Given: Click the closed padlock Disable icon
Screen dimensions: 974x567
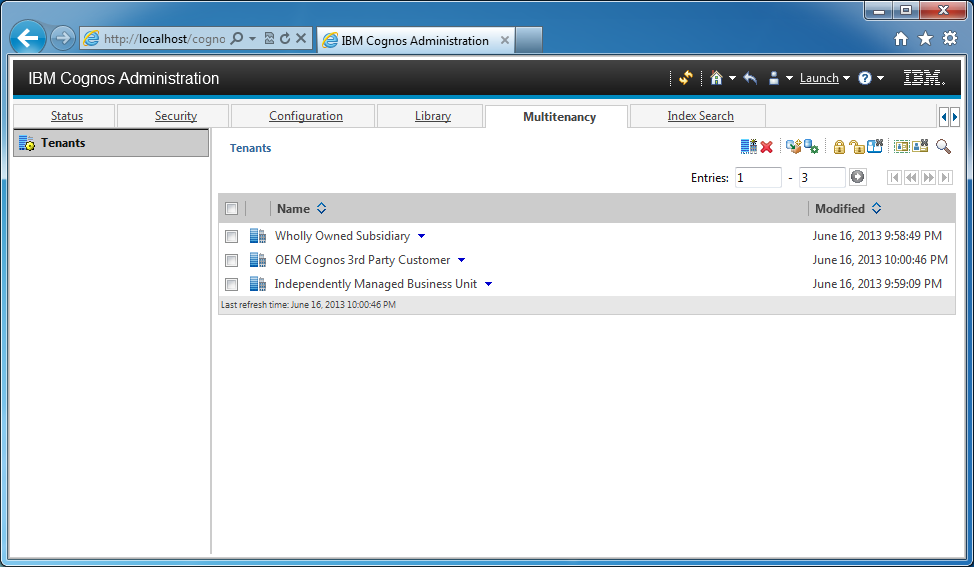Looking at the screenshot, I should coord(839,147).
